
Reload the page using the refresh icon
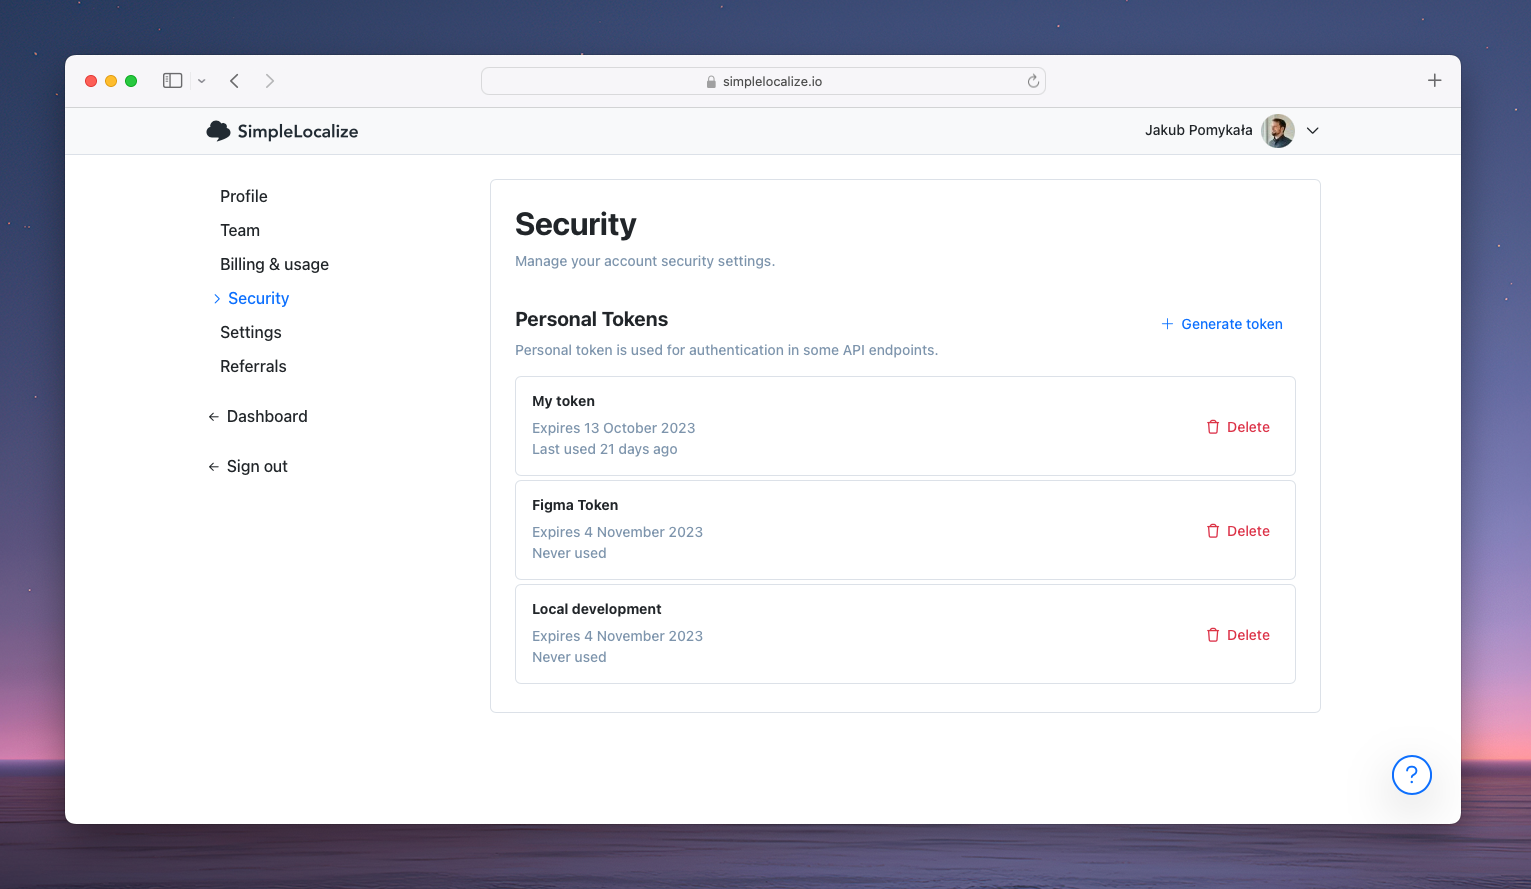pyautogui.click(x=1033, y=81)
